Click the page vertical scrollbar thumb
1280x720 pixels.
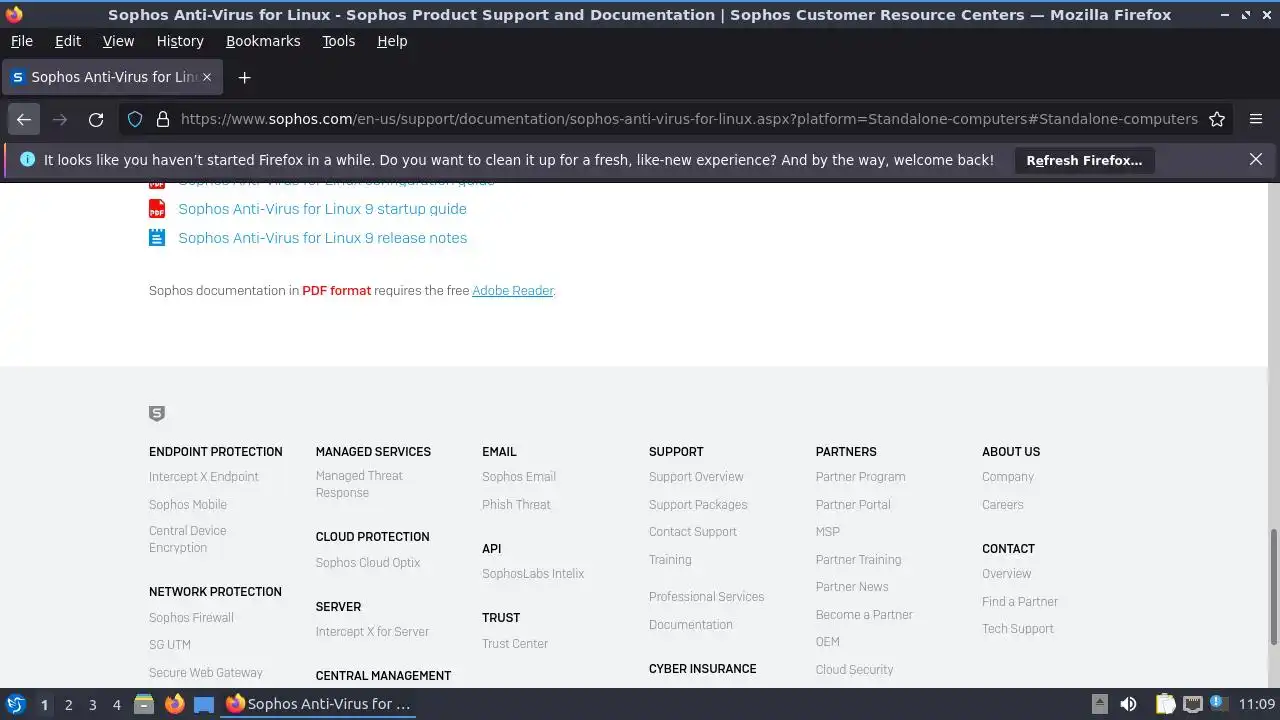pos(1274,586)
